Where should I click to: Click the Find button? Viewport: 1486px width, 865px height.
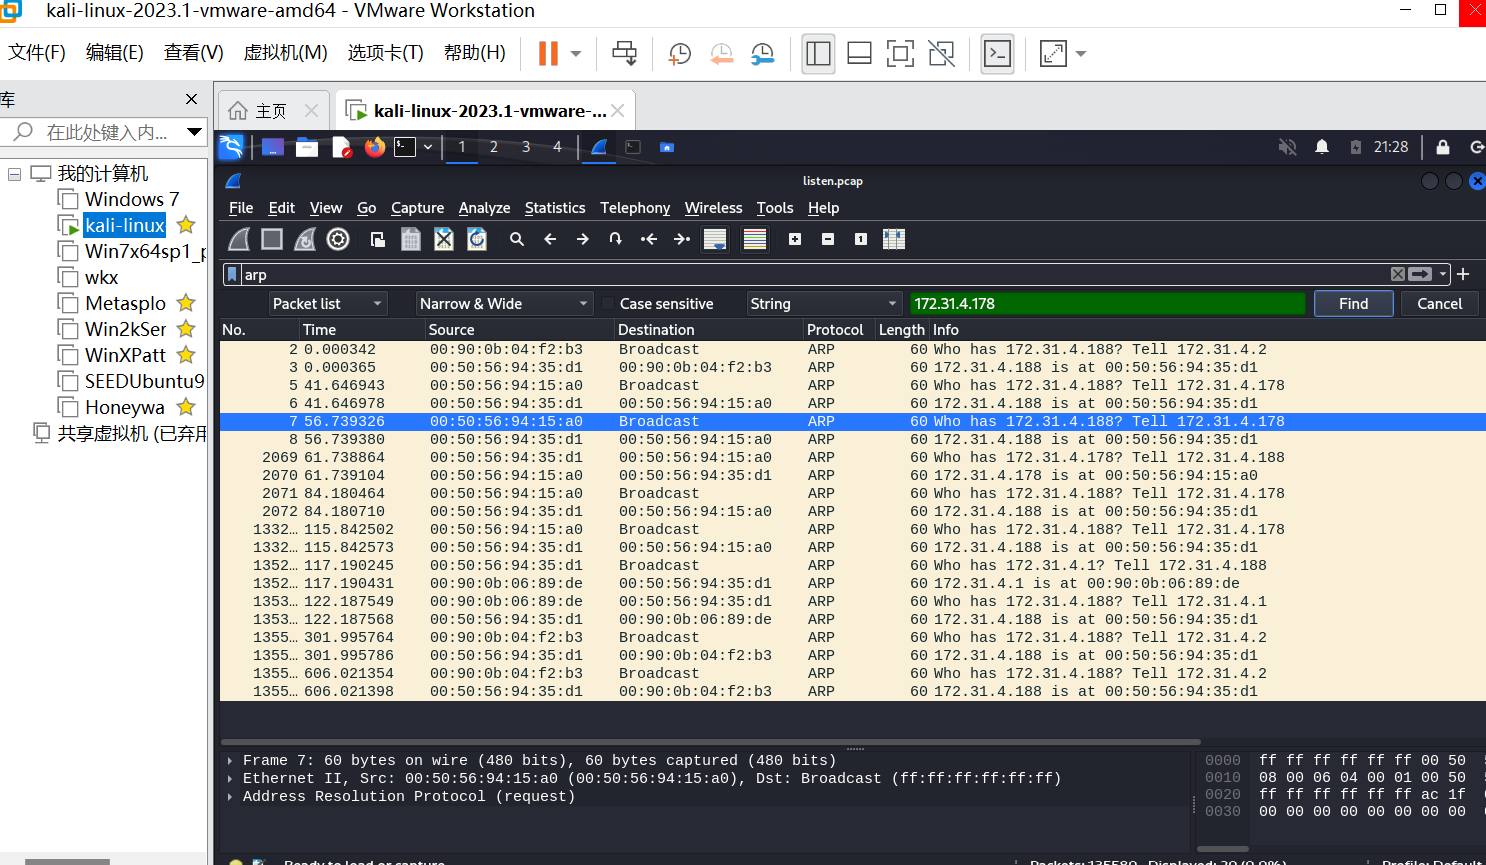pos(1353,303)
